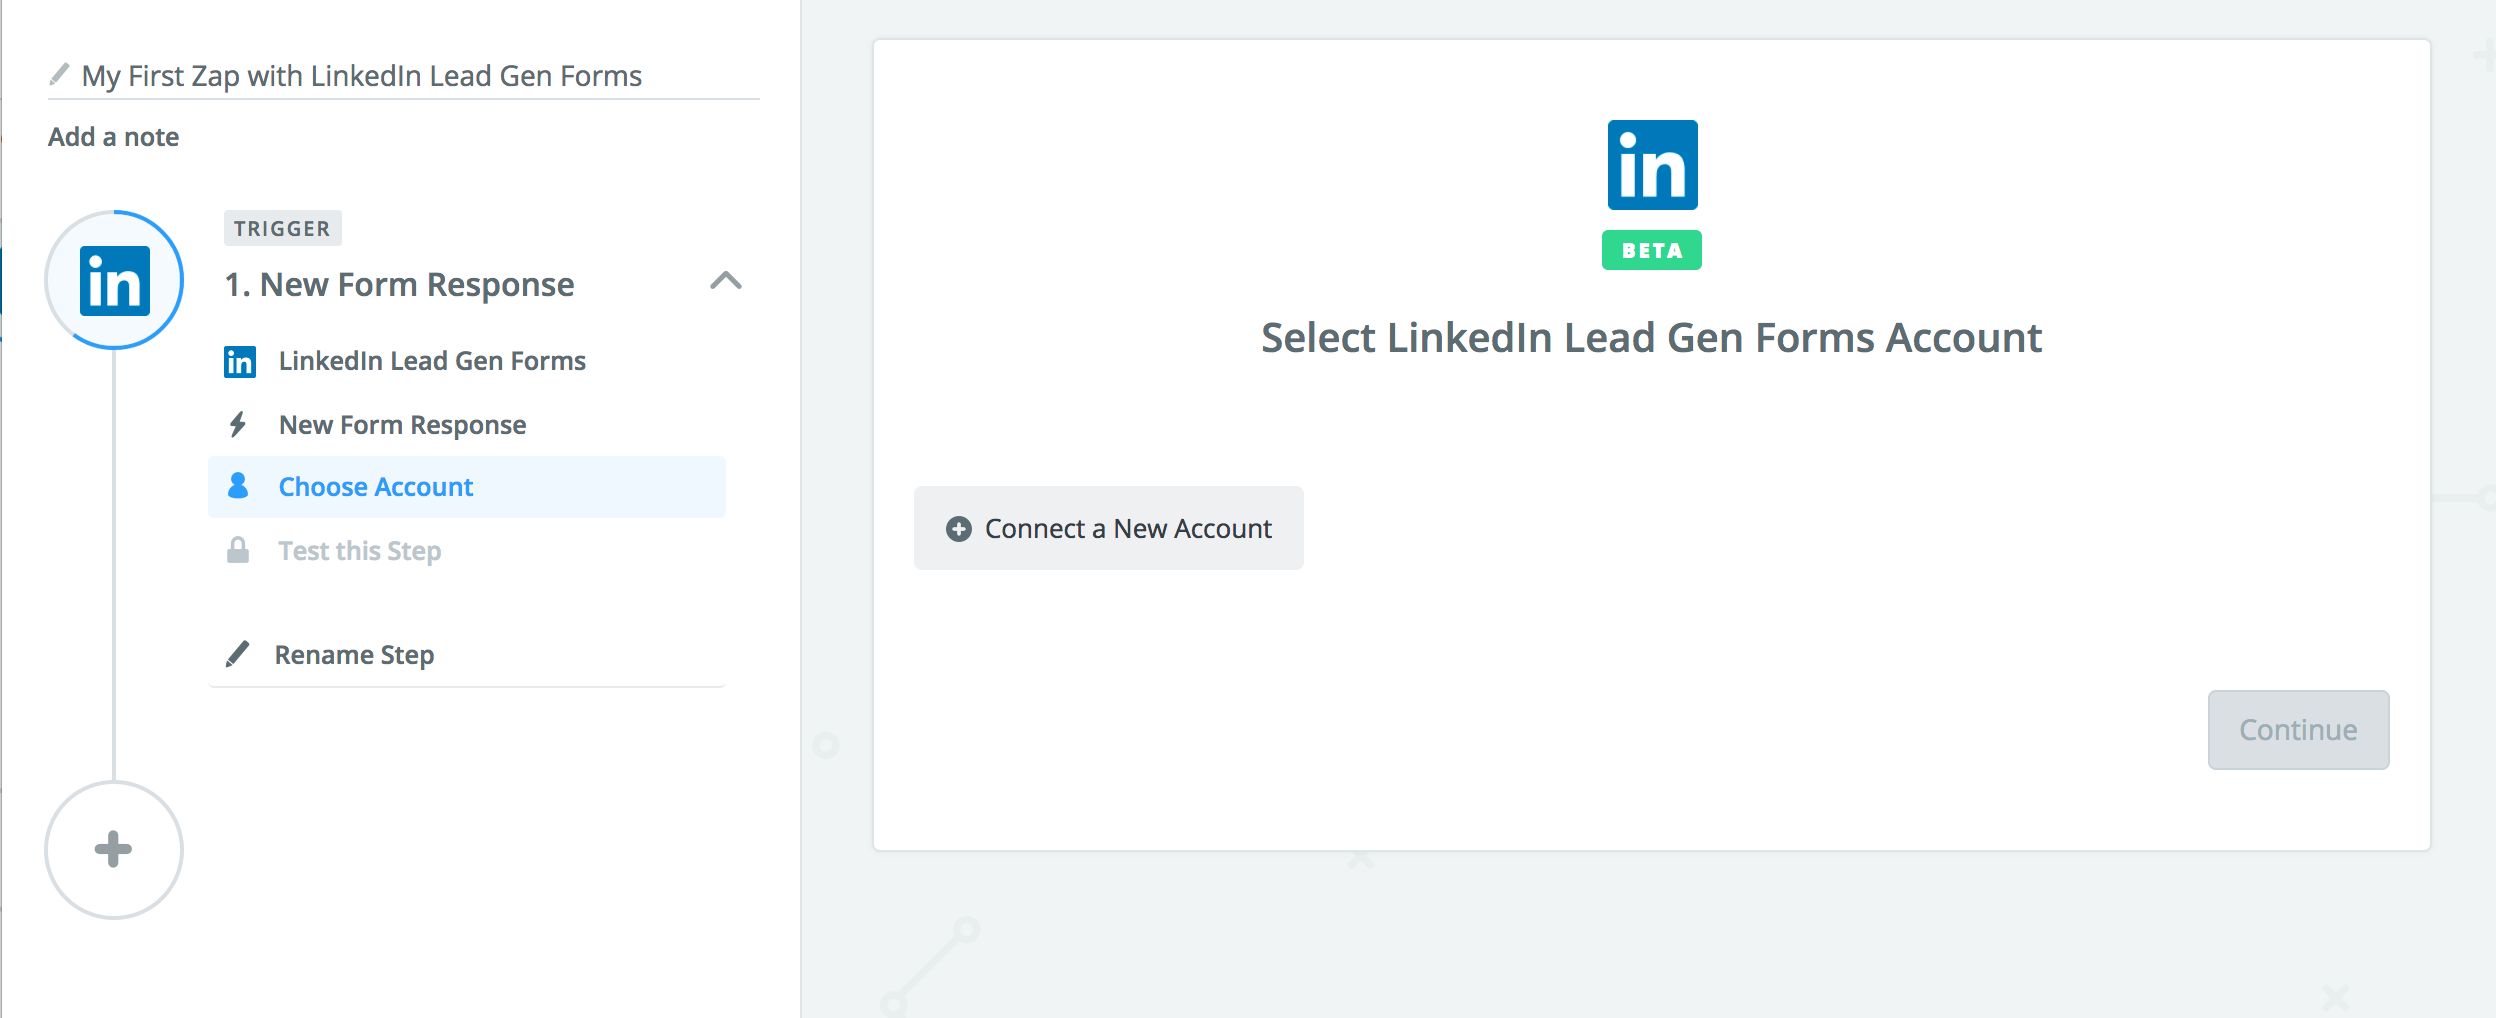This screenshot has height=1018, width=2496.
Task: Open the LinkedIn Lead Gen Forms app step
Action: point(432,361)
